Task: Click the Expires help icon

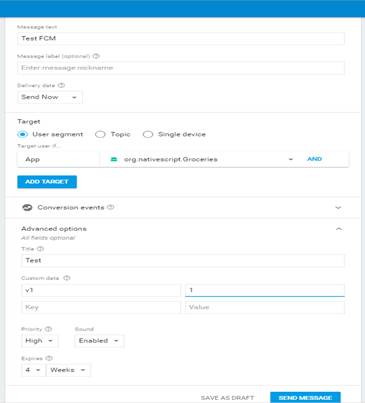Action: pos(49,358)
